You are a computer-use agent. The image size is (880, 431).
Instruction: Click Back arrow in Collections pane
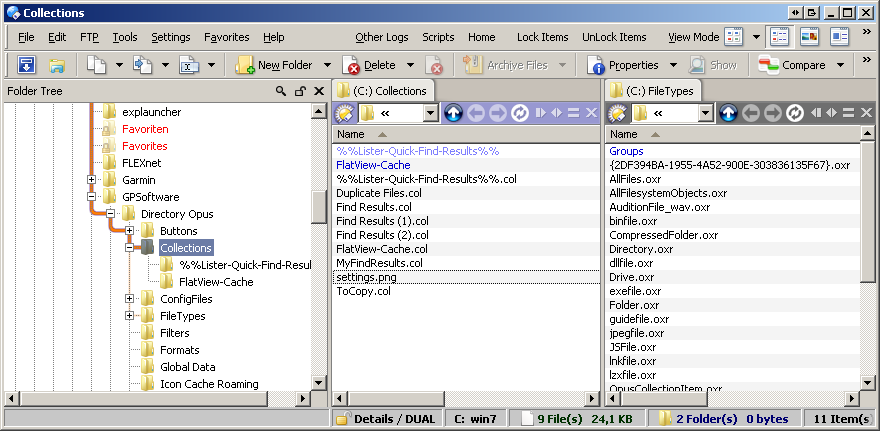pyautogui.click(x=476, y=113)
